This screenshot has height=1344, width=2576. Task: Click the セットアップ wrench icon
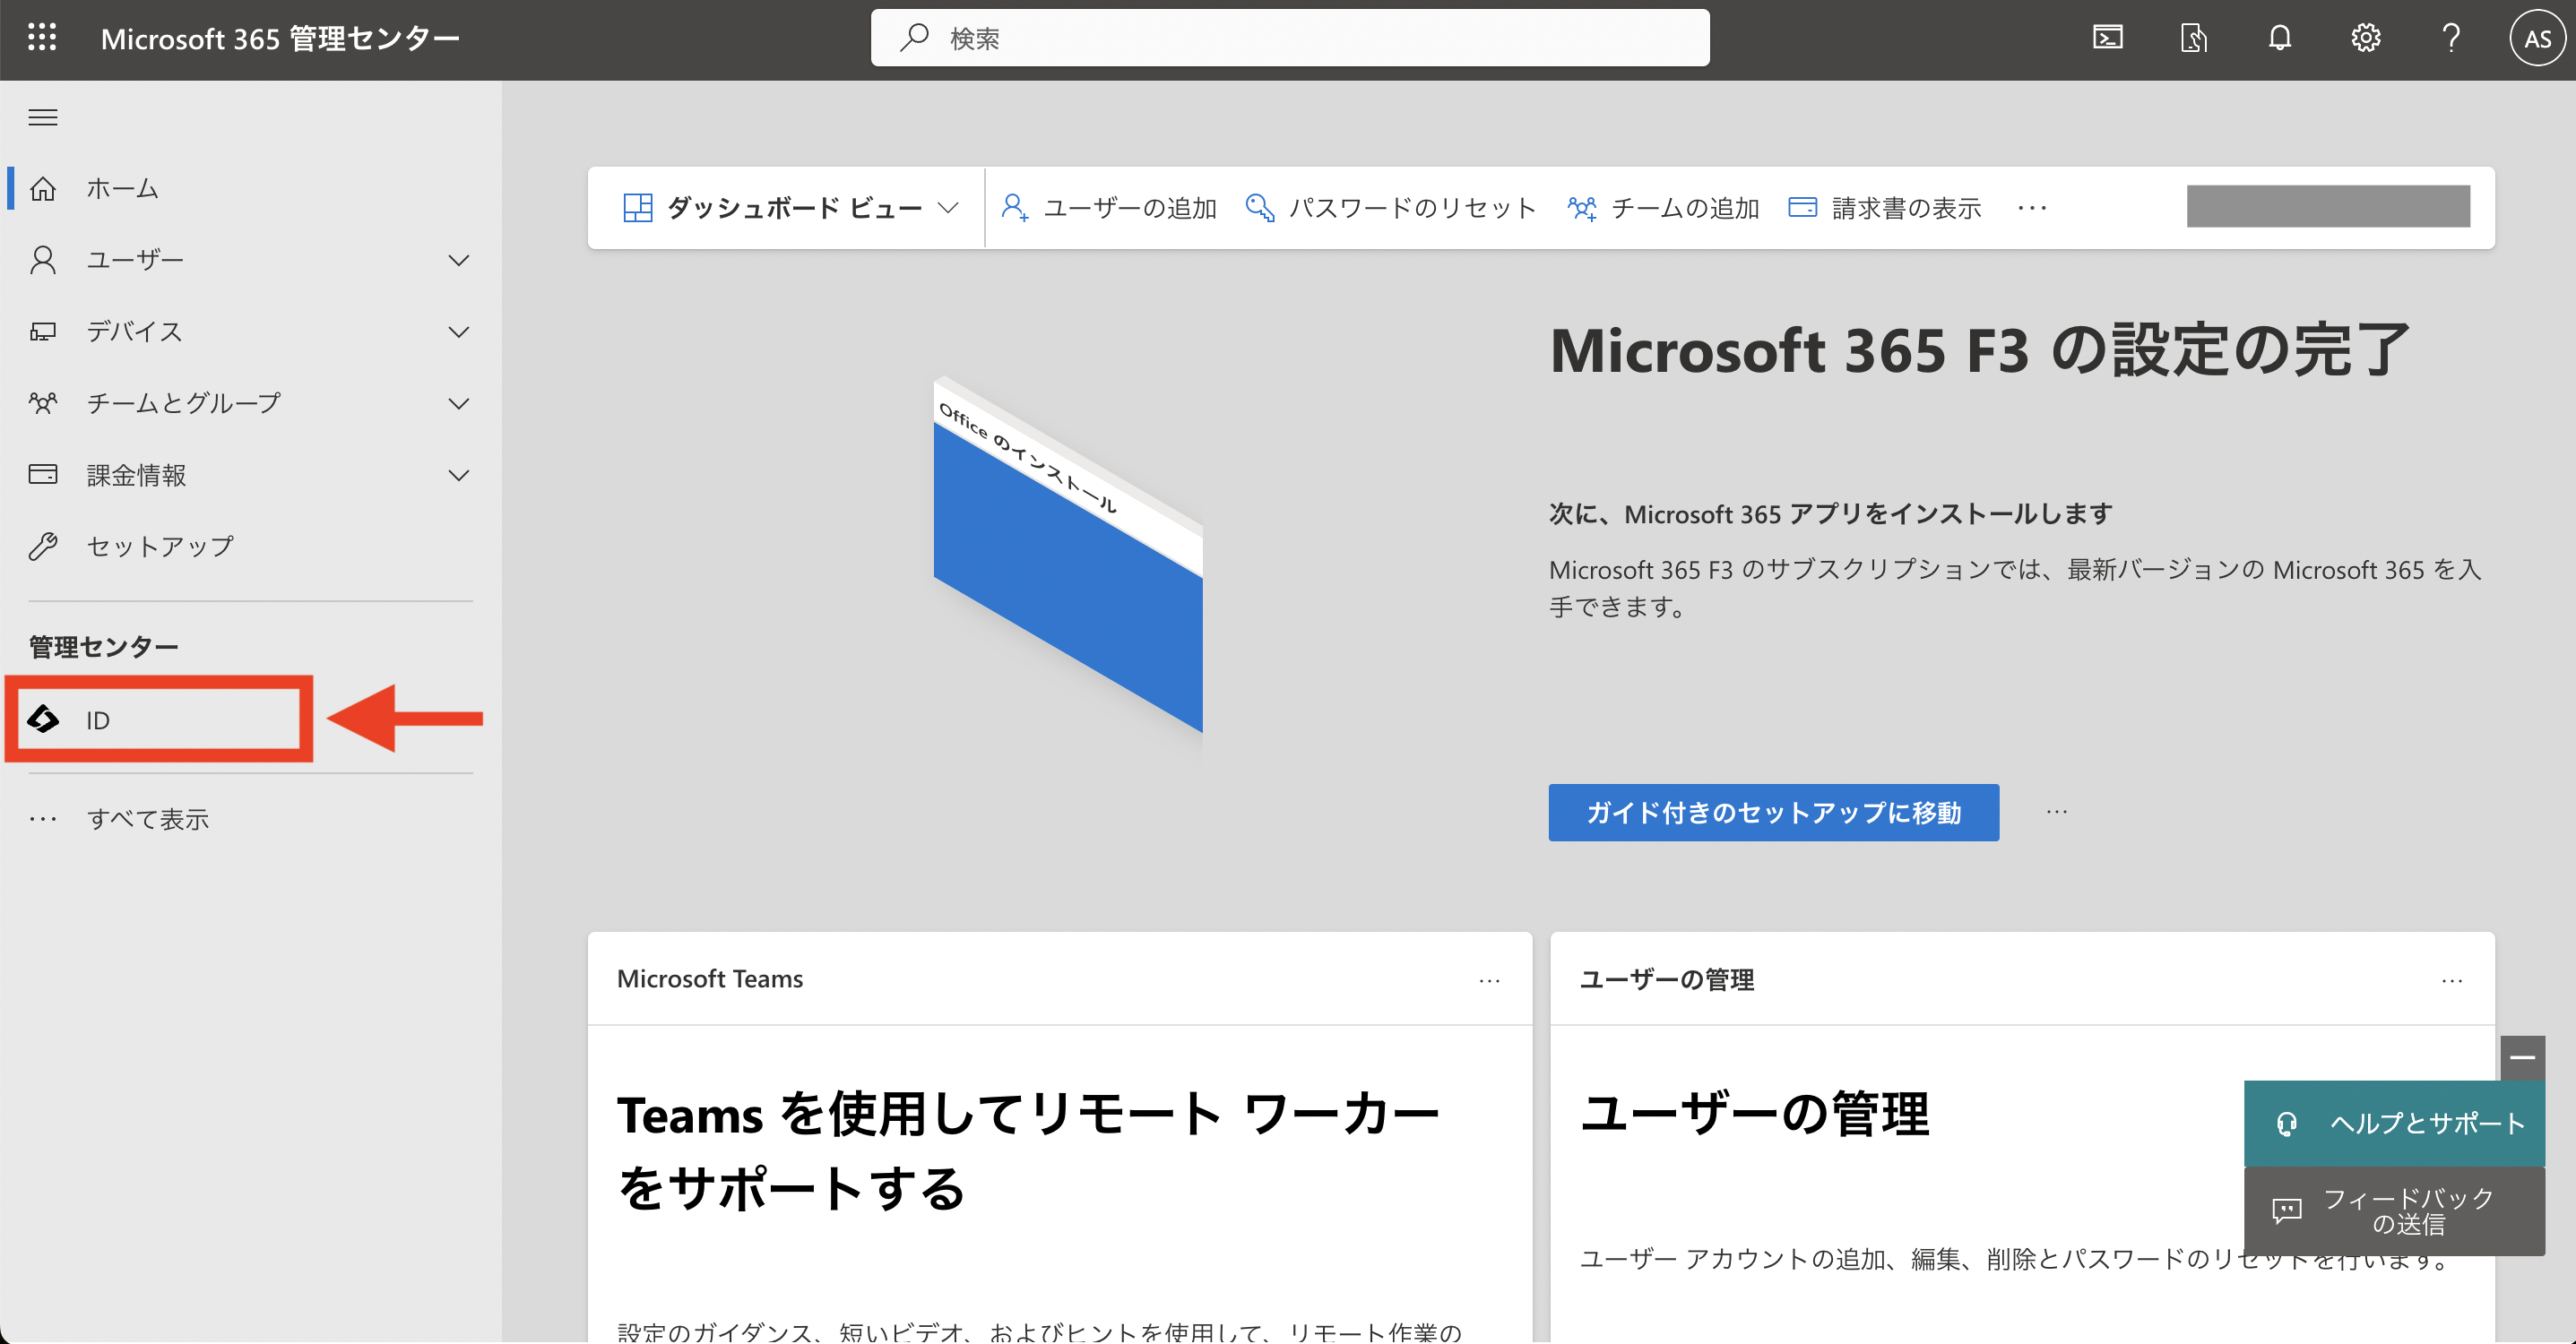pos(42,546)
